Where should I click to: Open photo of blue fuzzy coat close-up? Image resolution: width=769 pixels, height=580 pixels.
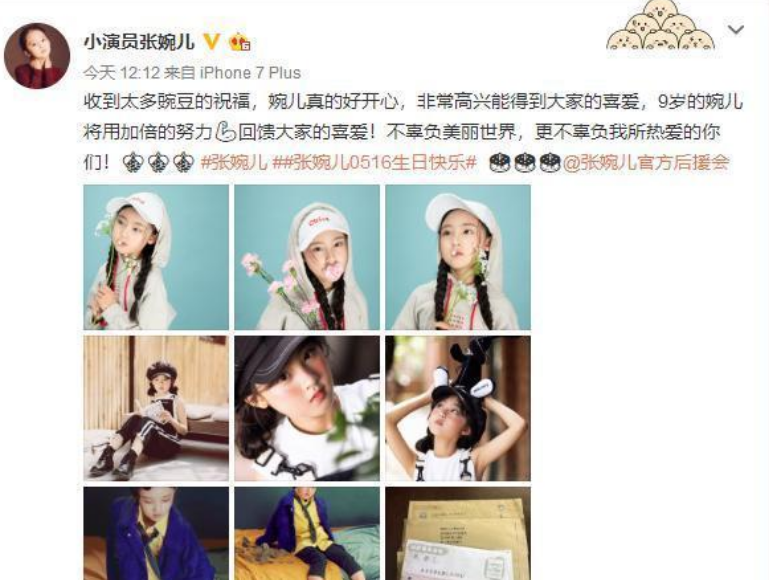156,533
